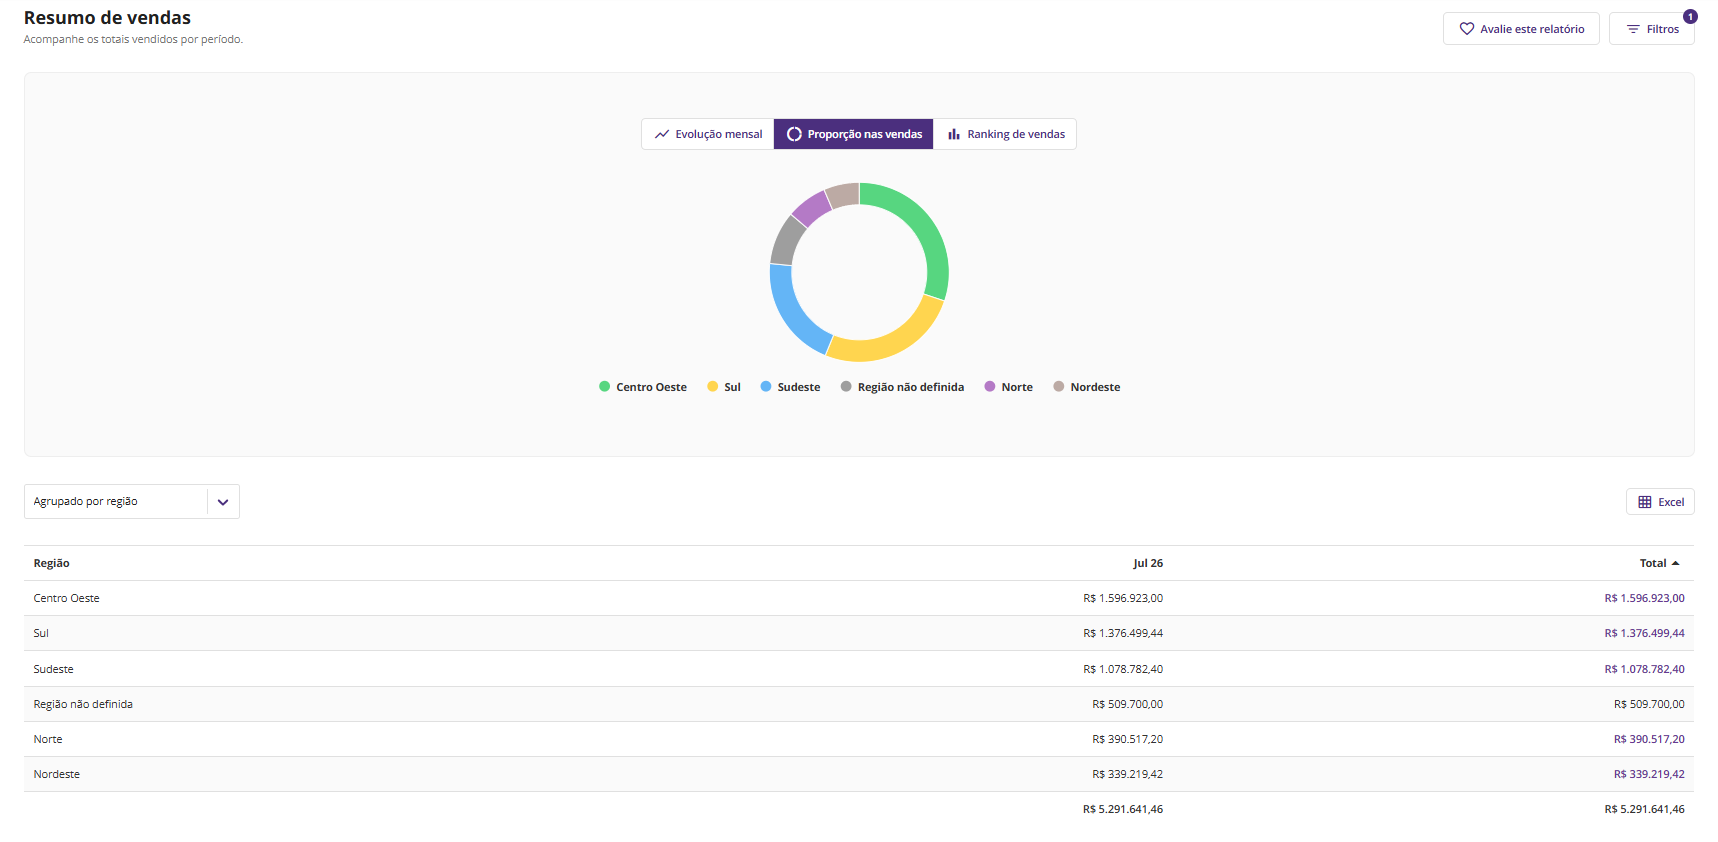Select the Nordeste table row

tap(859, 774)
